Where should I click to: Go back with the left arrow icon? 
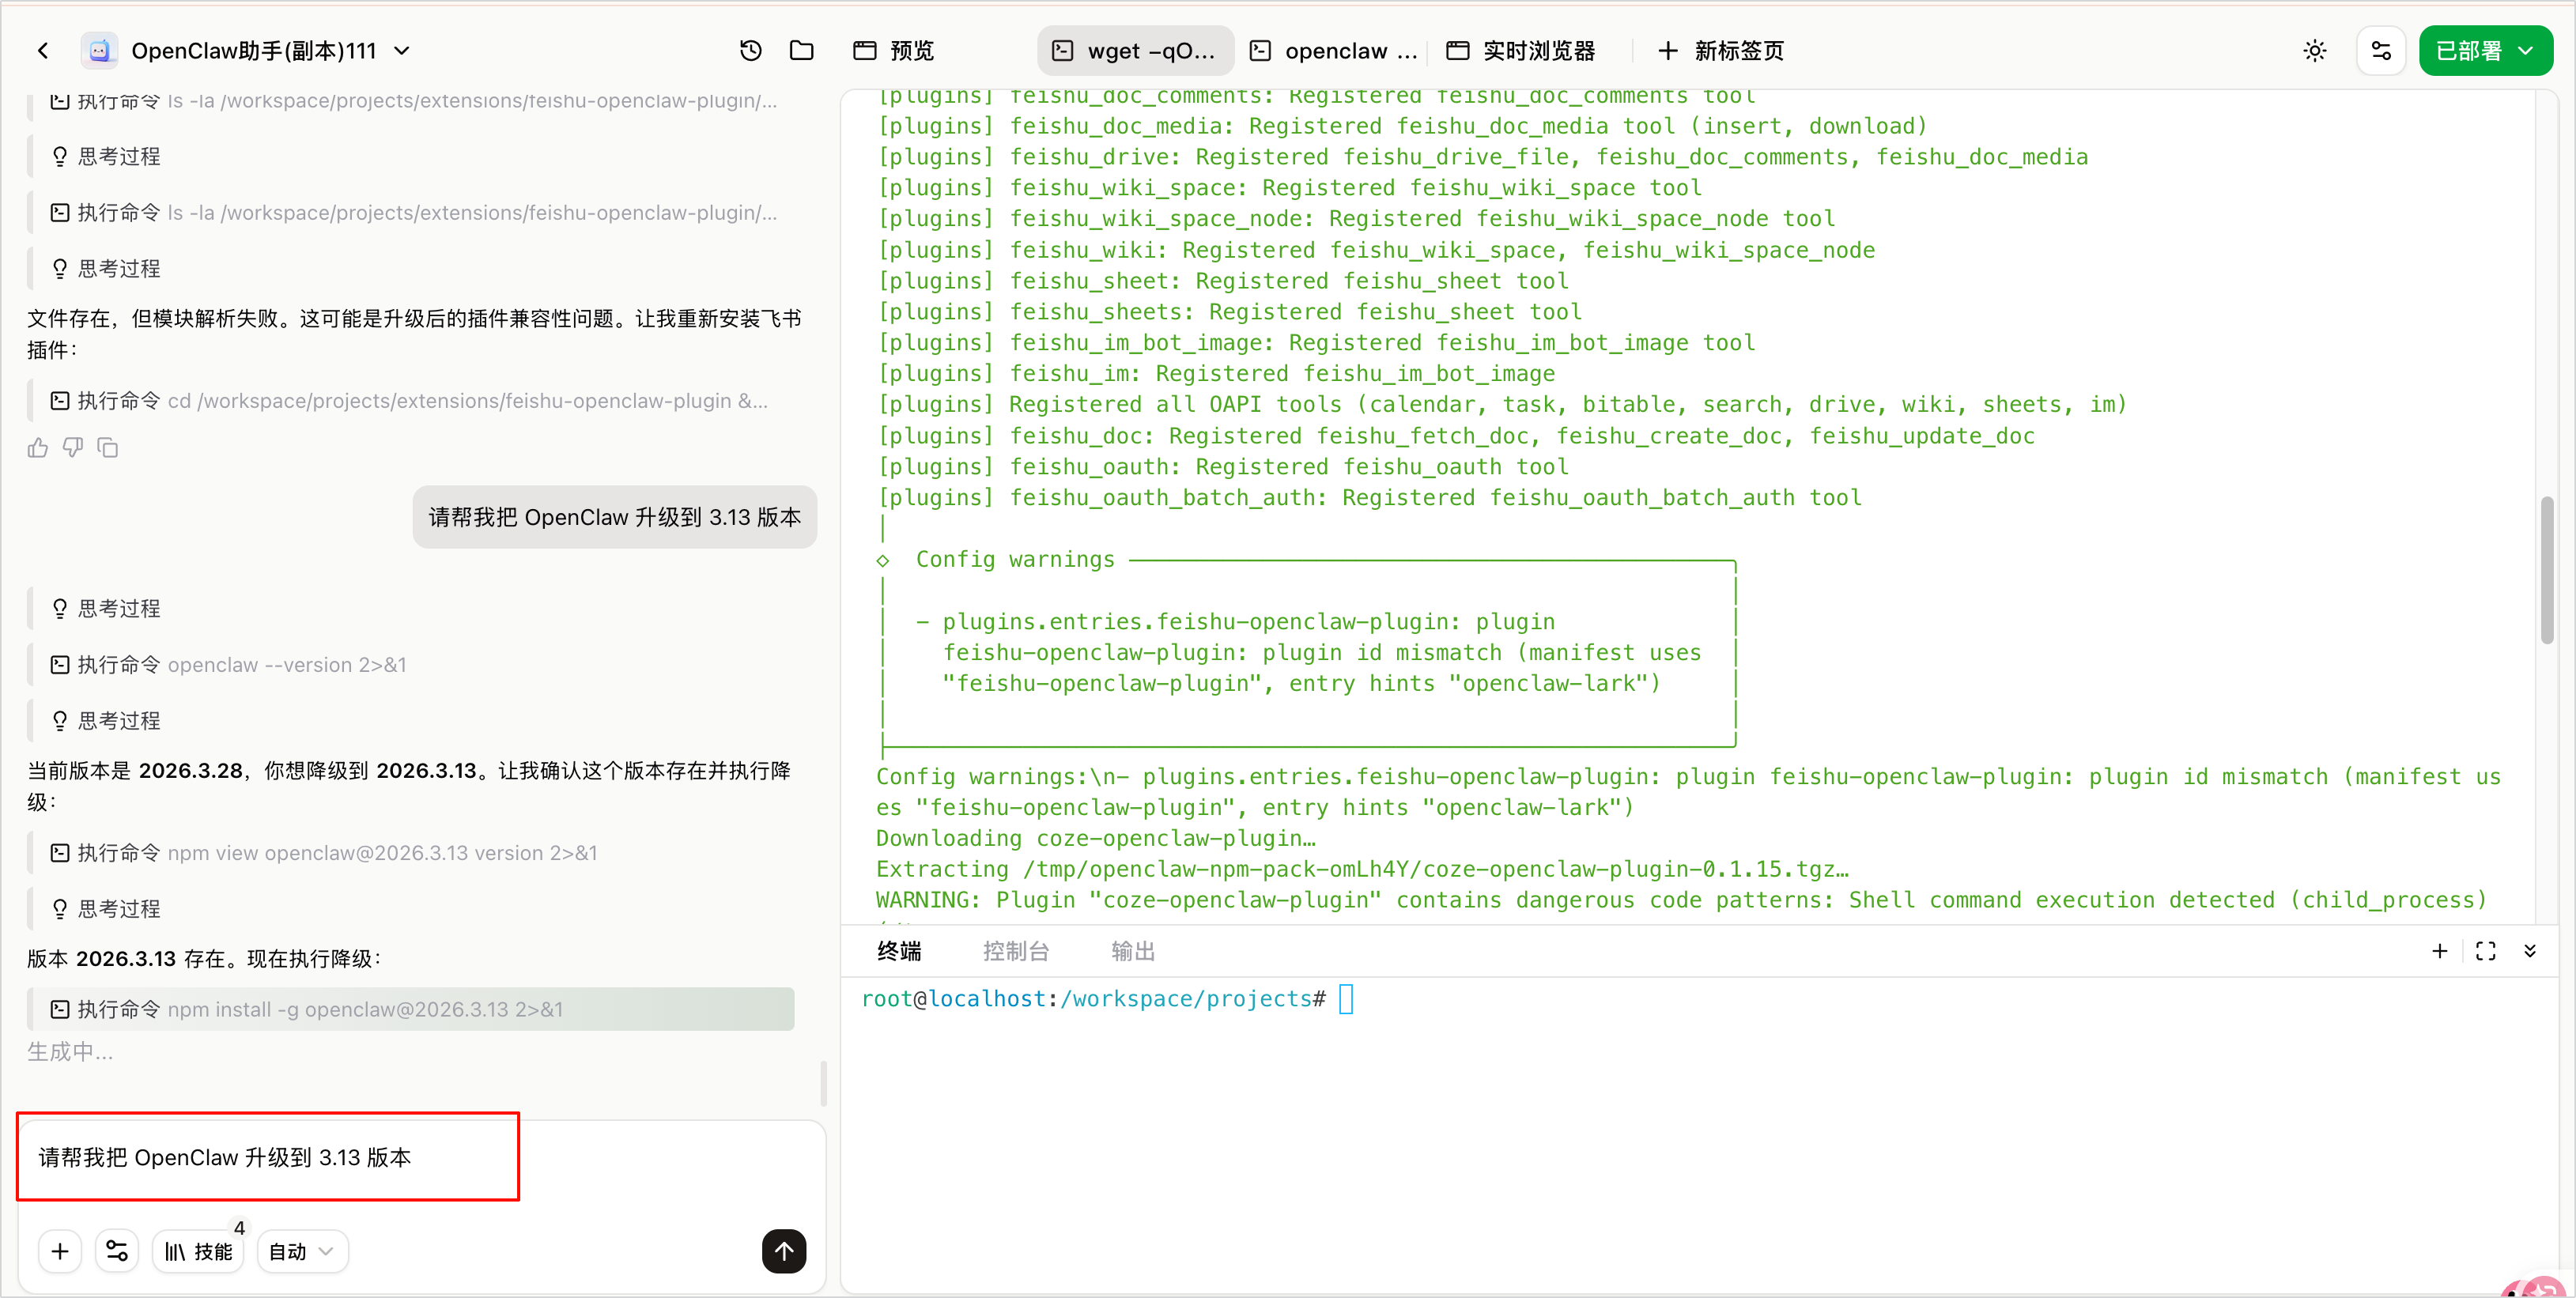[43, 51]
